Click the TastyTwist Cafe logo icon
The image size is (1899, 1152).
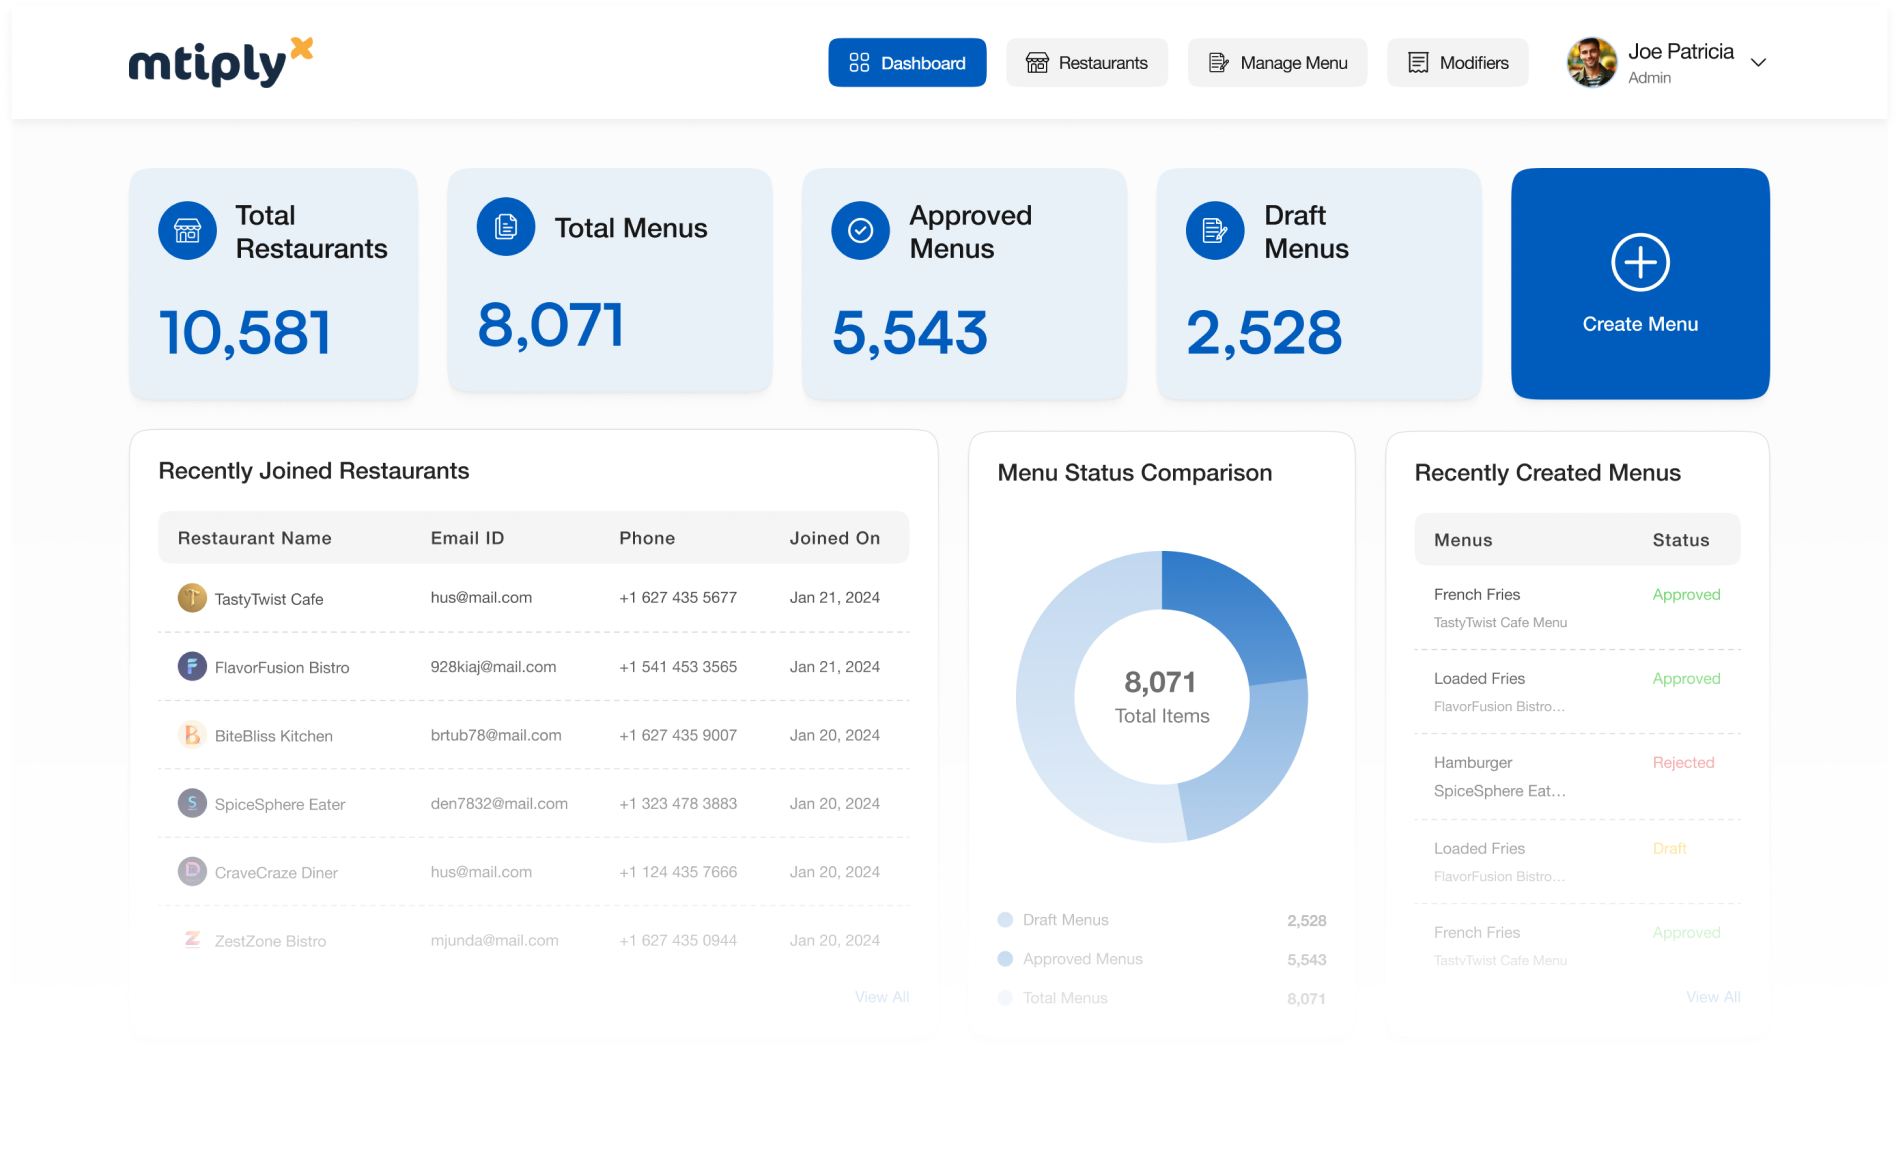coord(192,598)
